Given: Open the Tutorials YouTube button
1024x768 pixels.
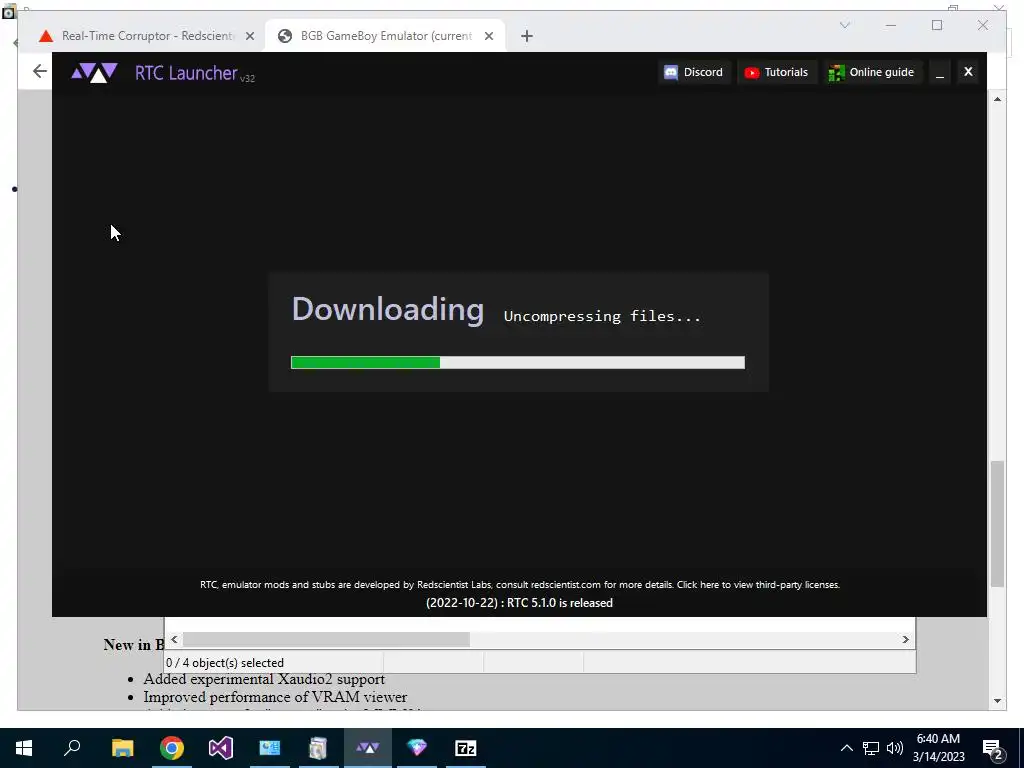Looking at the screenshot, I should [776, 72].
